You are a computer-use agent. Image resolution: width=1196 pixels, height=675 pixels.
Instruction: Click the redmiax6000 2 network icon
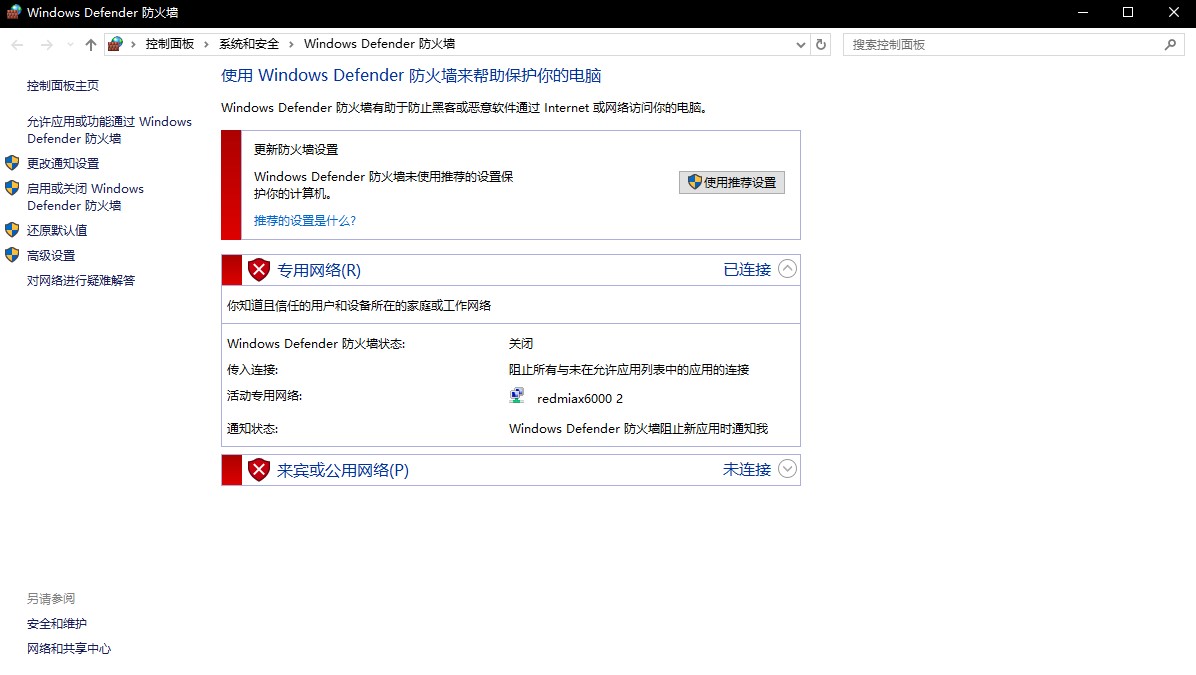pos(517,397)
